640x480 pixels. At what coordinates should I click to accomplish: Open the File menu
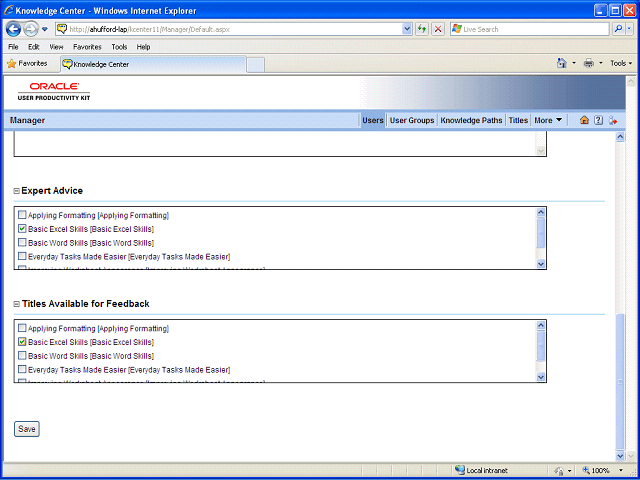tap(13, 47)
